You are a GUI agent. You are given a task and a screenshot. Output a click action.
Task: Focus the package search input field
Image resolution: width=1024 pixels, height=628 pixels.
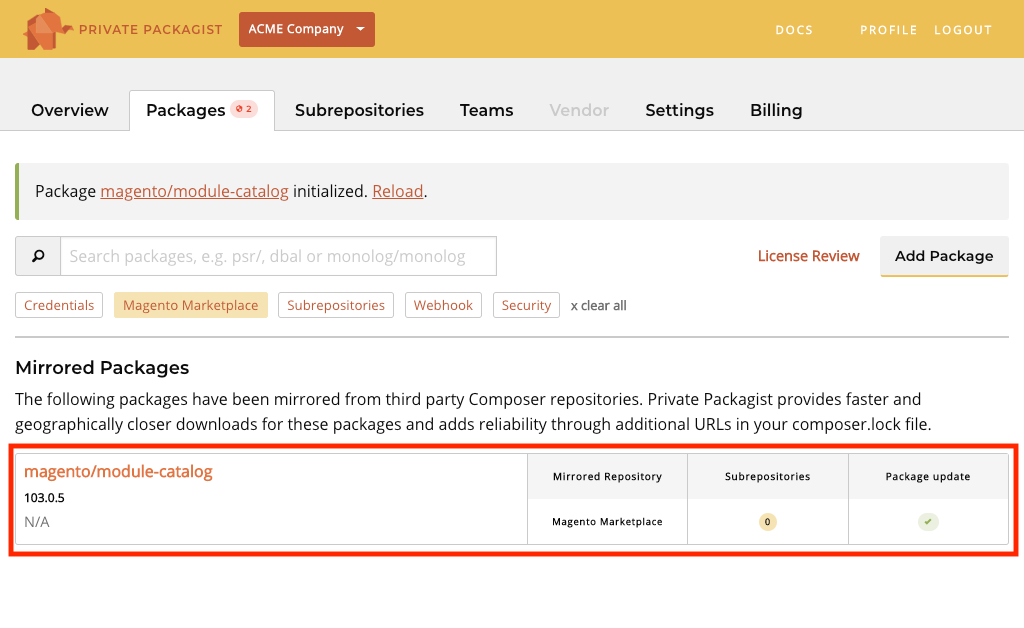[278, 256]
